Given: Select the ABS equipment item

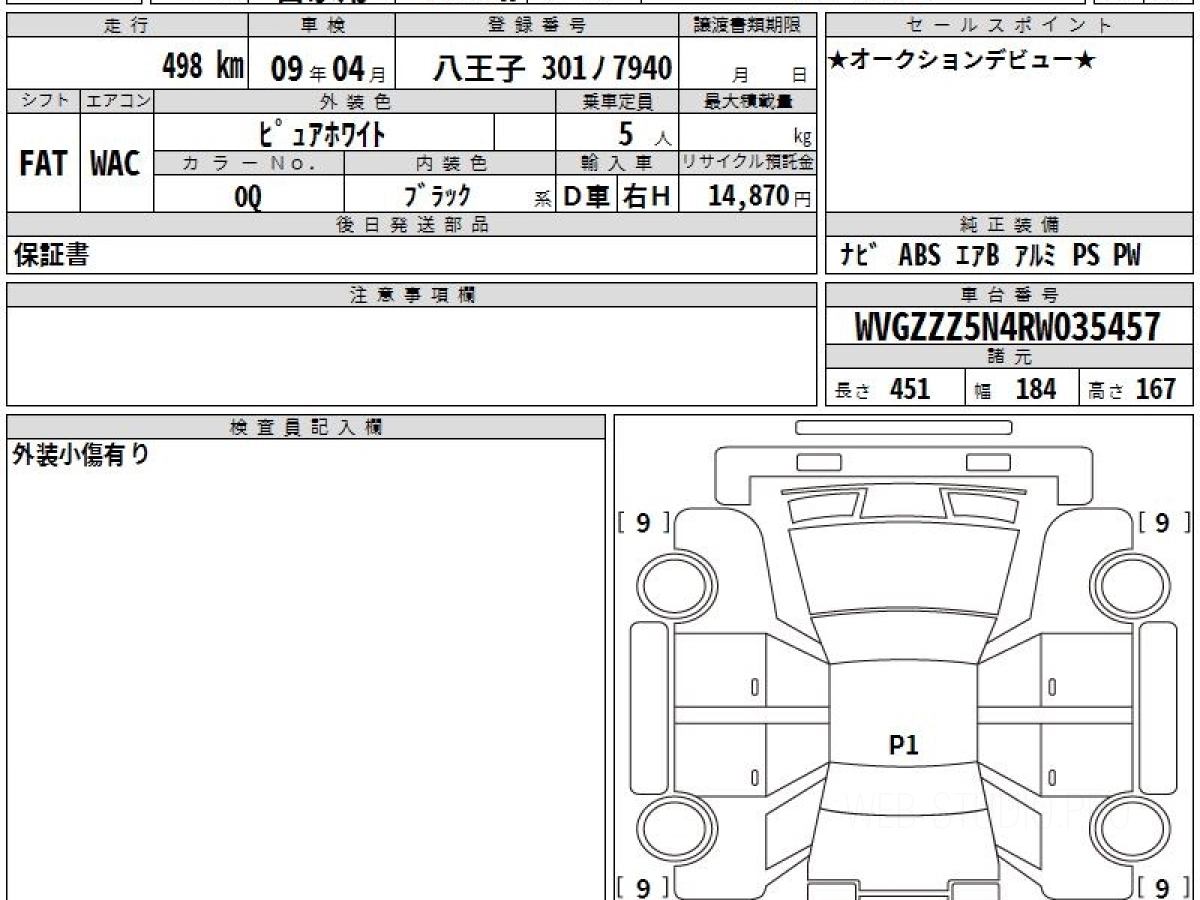Looking at the screenshot, I should tap(919, 256).
